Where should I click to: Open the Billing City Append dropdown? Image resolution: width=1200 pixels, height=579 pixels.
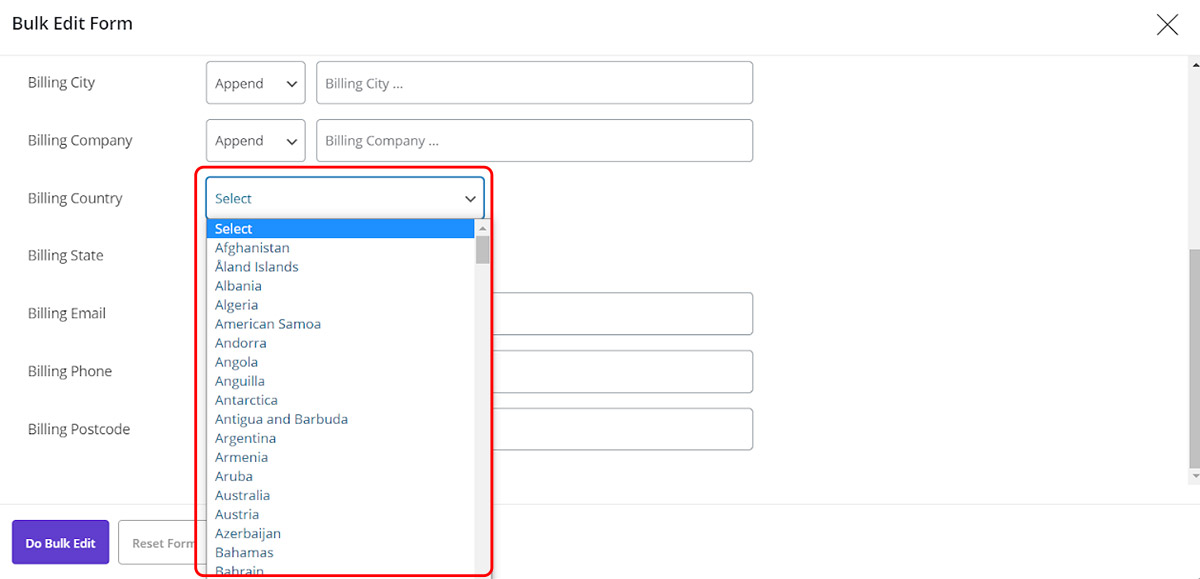coord(255,83)
